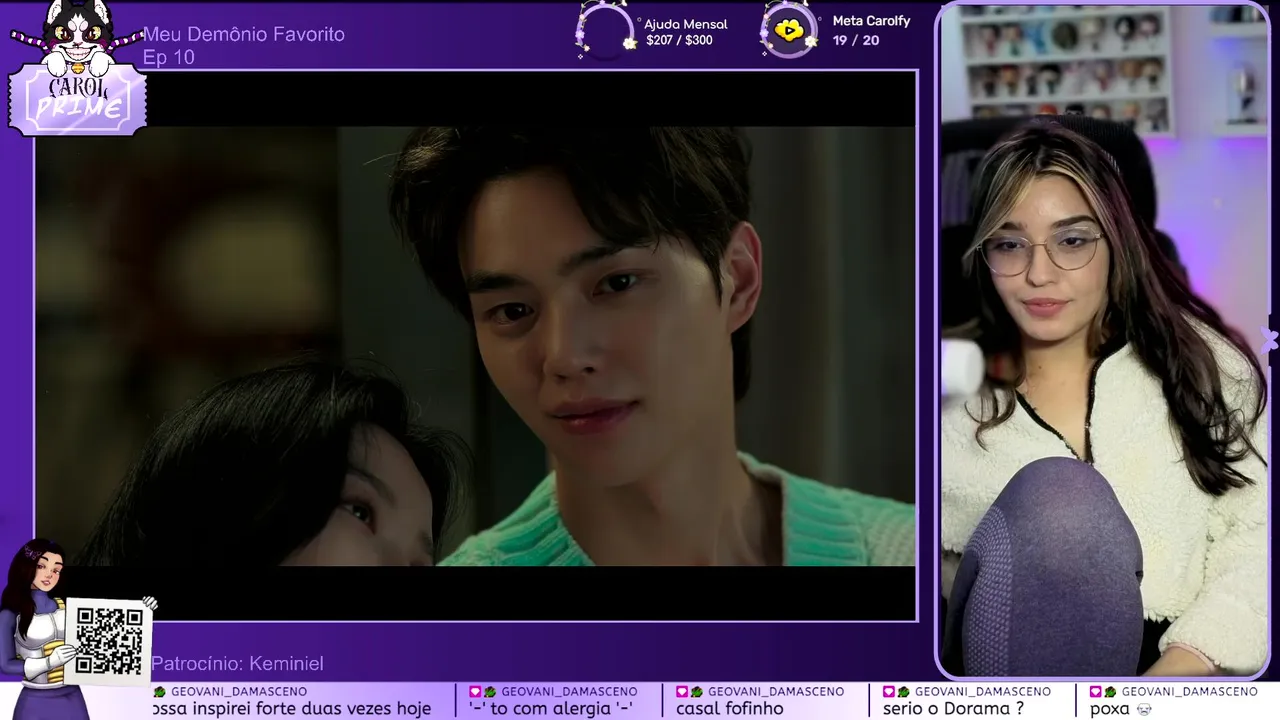Click the emoji after 'poxa' message
Image resolution: width=1280 pixels, height=720 pixels.
coord(1144,709)
